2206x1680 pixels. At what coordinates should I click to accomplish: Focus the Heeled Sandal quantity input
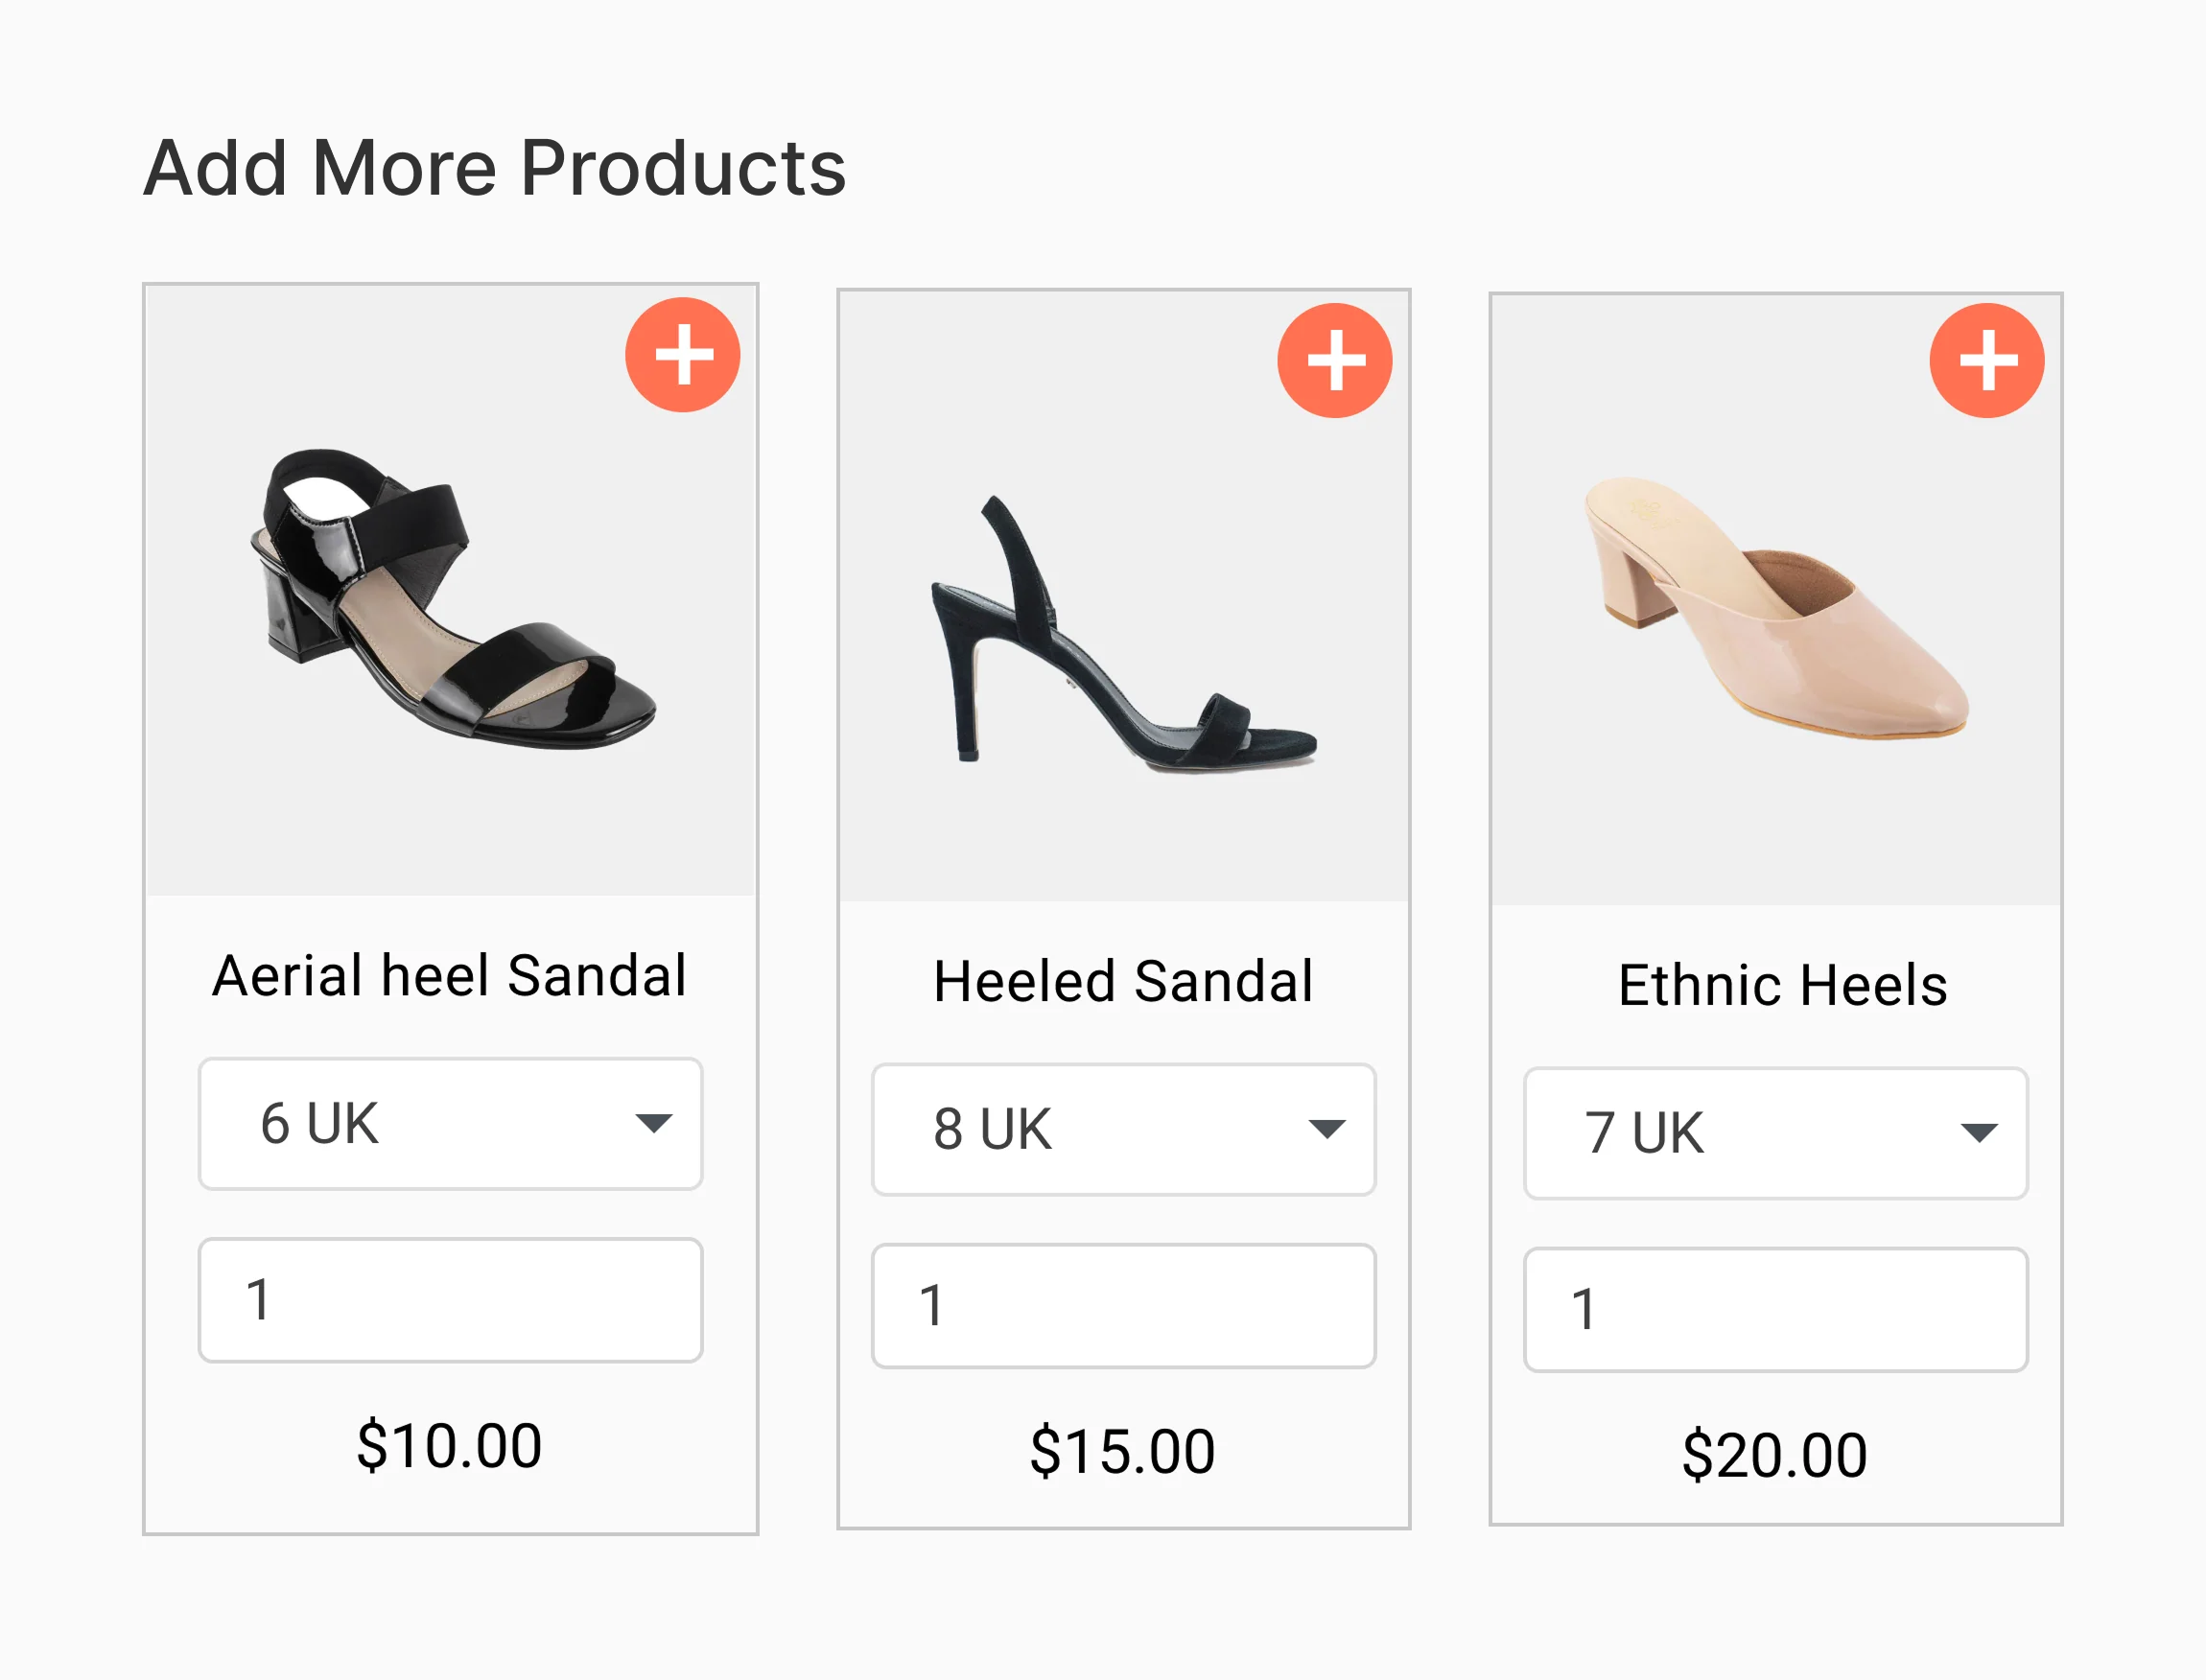[1123, 1306]
